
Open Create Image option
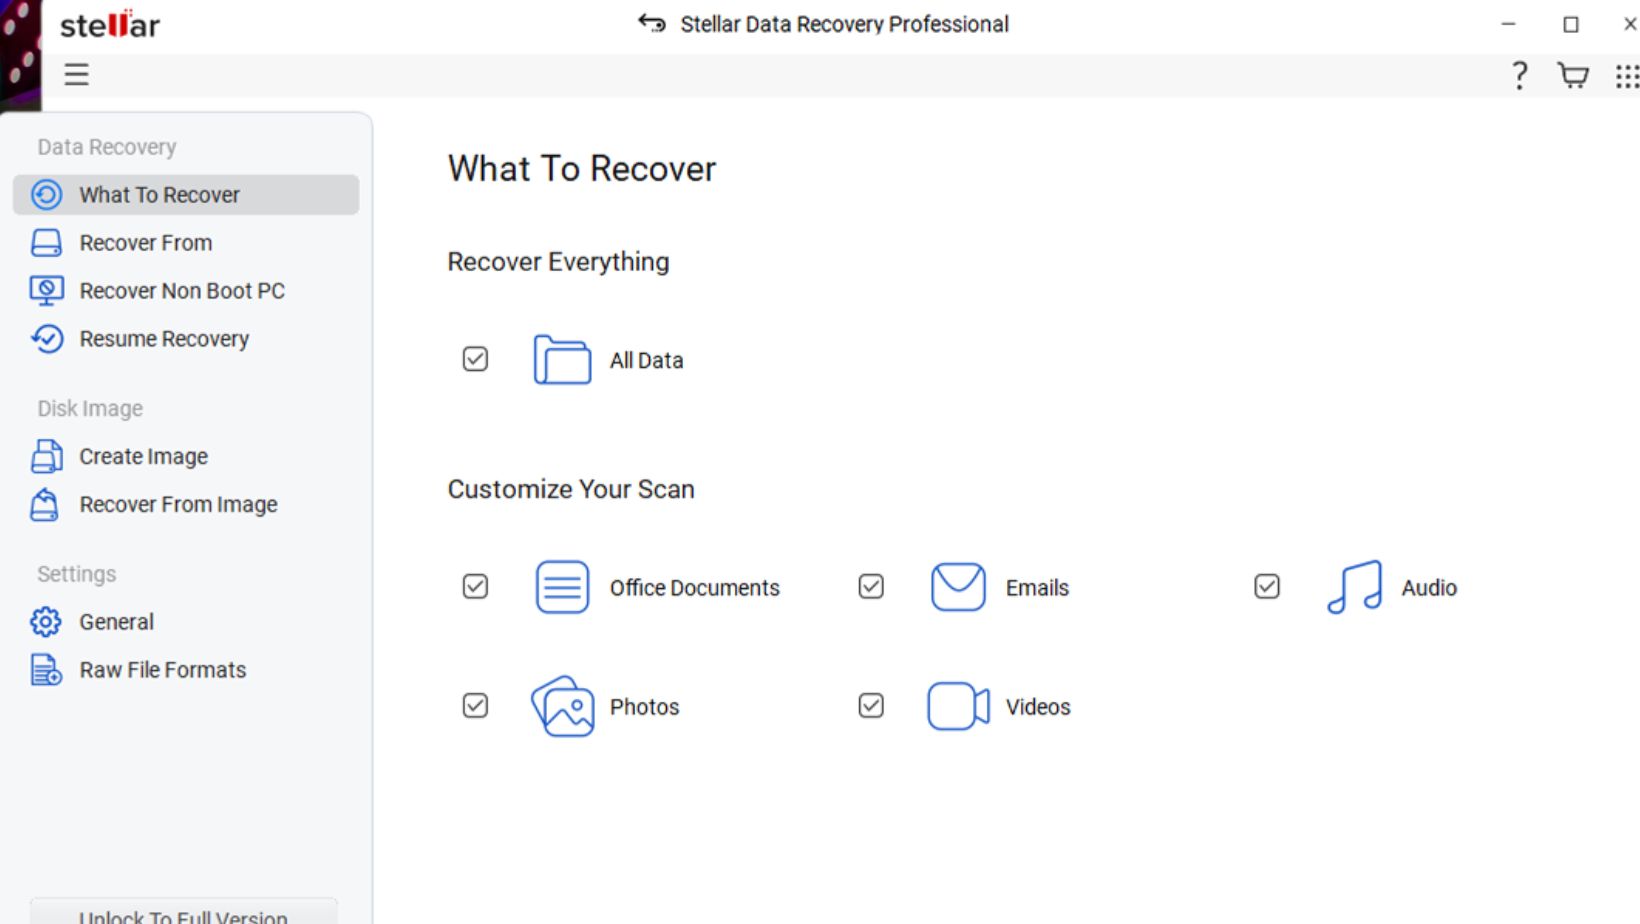186,456
